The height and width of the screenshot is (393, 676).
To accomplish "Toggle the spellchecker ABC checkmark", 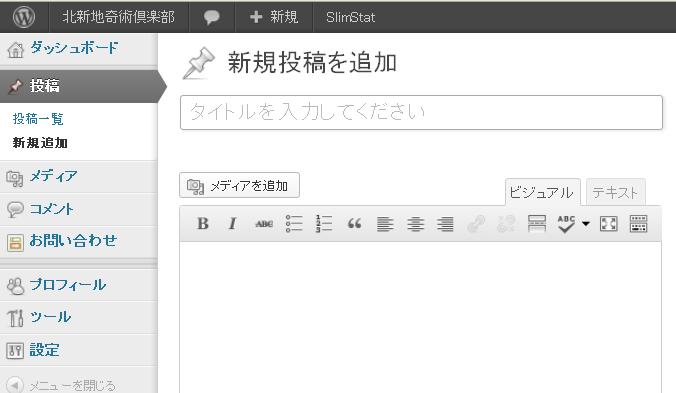I will tap(566, 224).
